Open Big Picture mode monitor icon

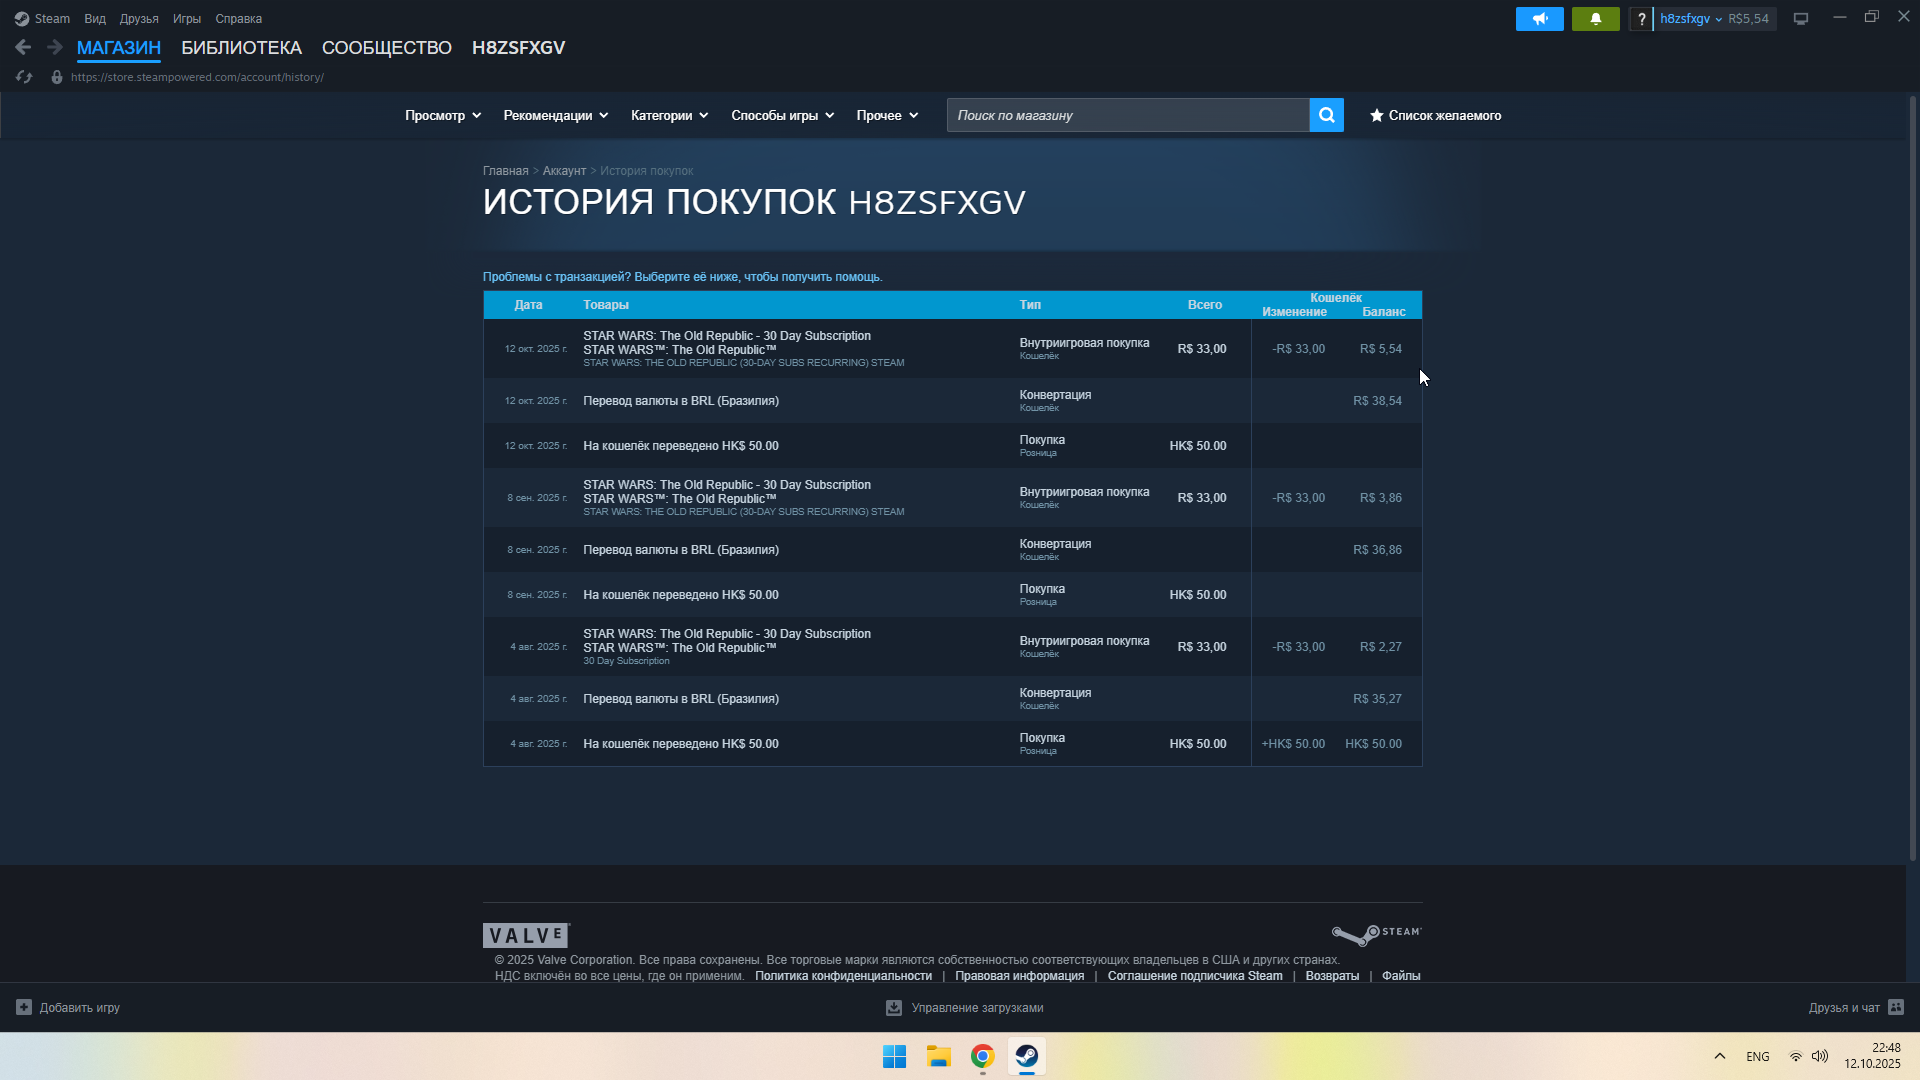(1800, 19)
